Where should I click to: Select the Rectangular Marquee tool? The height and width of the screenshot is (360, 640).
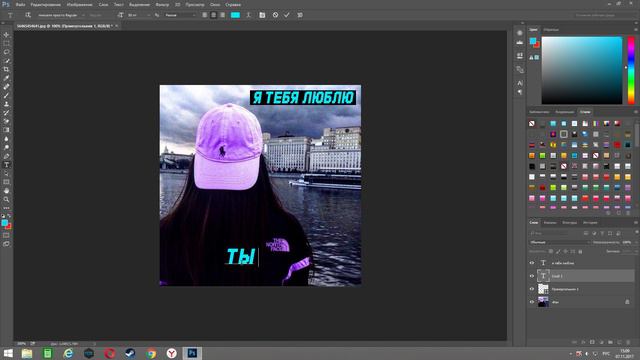[6, 43]
